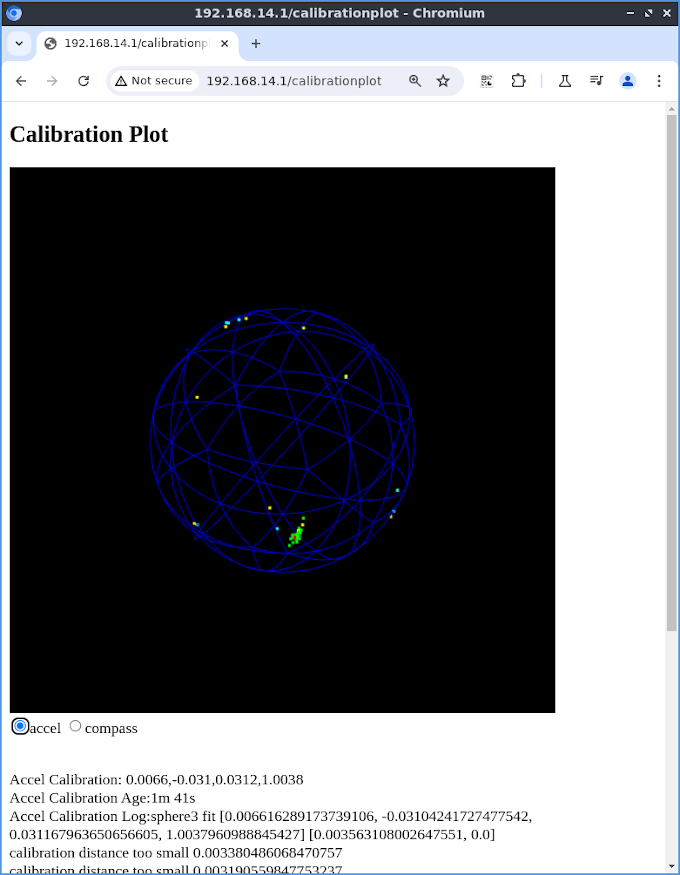
Task: Open the Chromium three-dot menu
Action: pyautogui.click(x=659, y=81)
